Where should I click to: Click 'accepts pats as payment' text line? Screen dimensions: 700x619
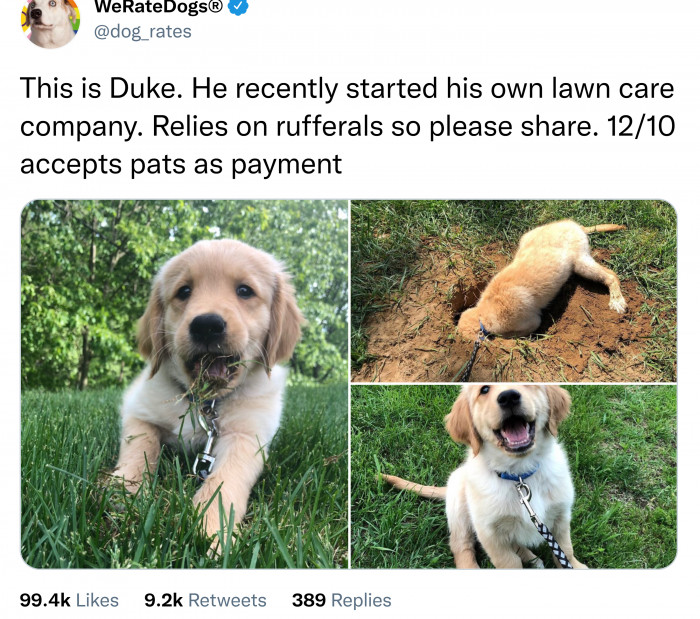tap(180, 163)
